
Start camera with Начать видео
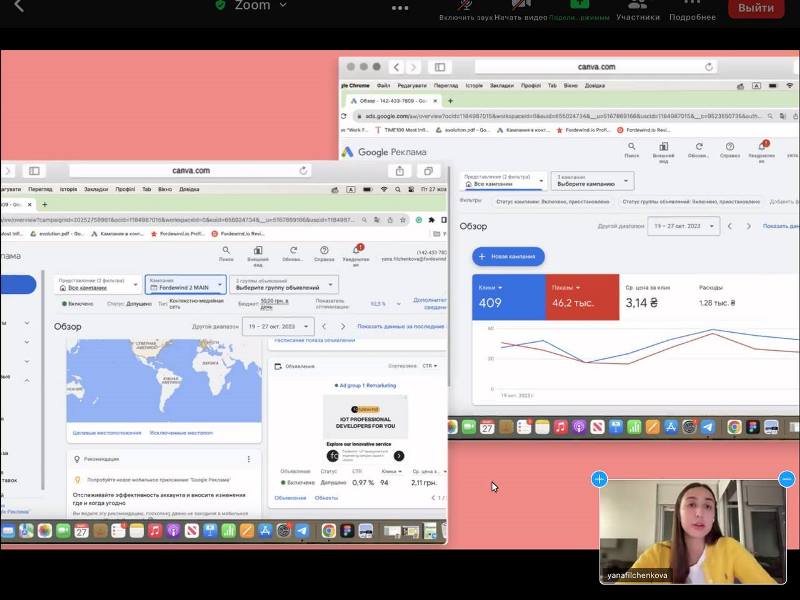coord(520,11)
